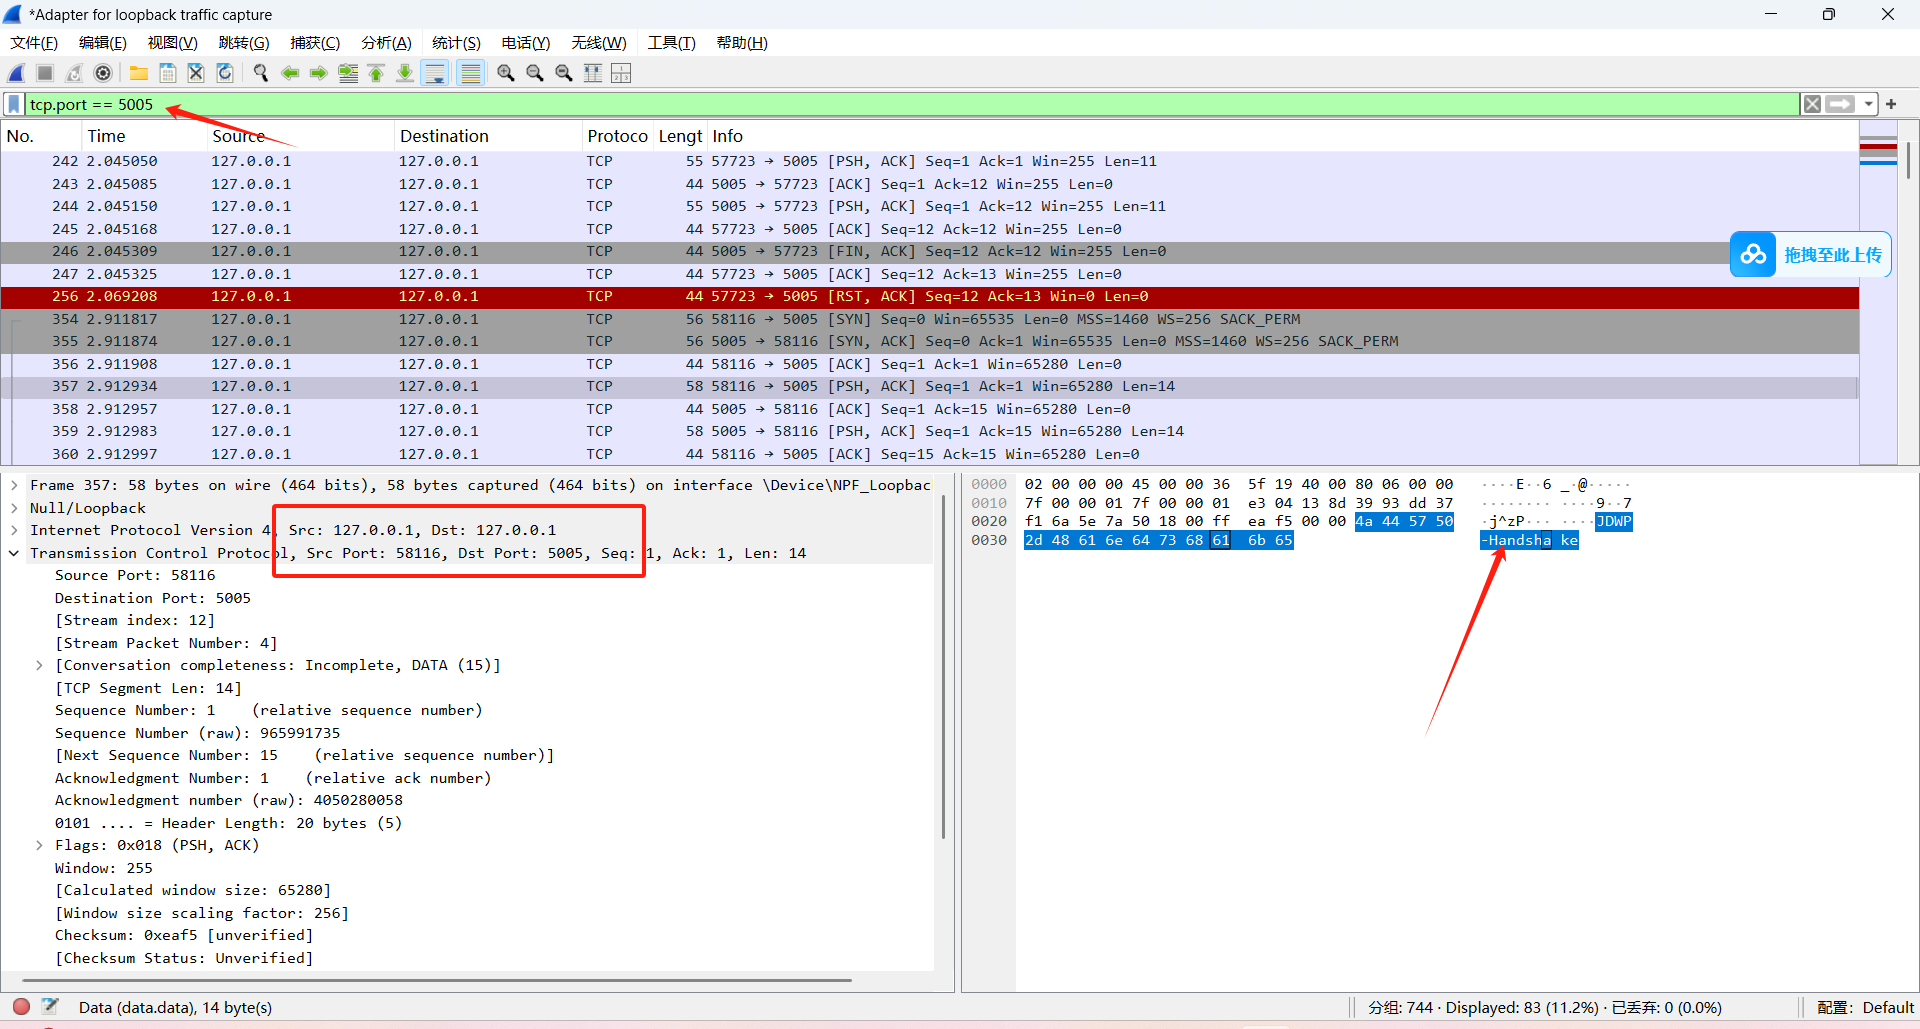Click the start capture shark fin icon
1920x1029 pixels.
[x=17, y=73]
